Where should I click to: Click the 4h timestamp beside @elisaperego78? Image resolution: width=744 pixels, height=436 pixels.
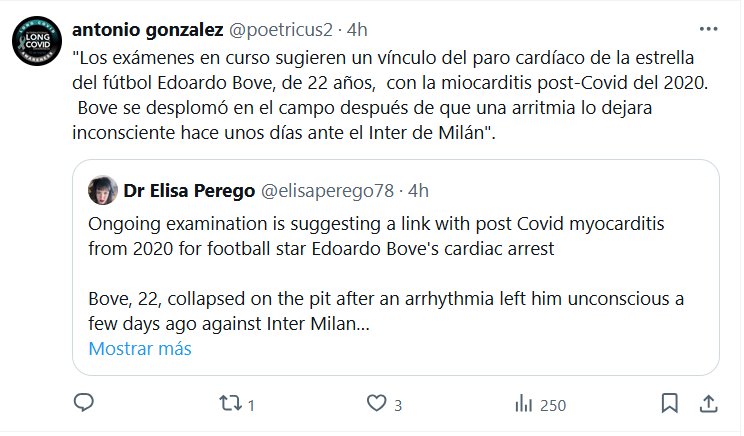point(418,189)
